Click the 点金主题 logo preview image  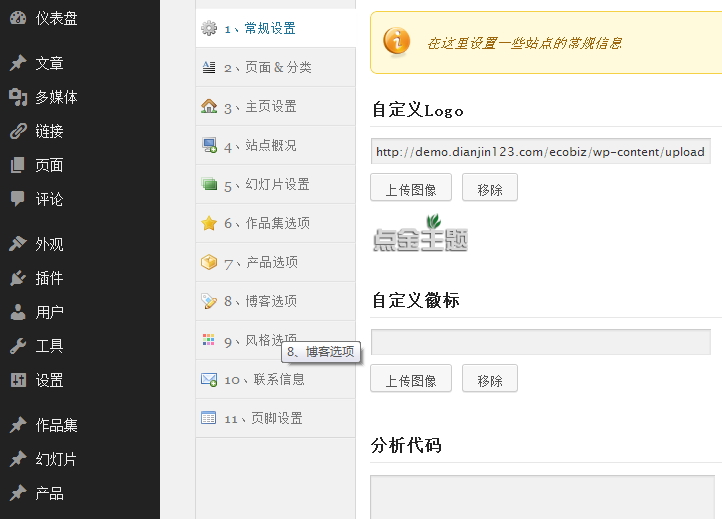point(420,233)
